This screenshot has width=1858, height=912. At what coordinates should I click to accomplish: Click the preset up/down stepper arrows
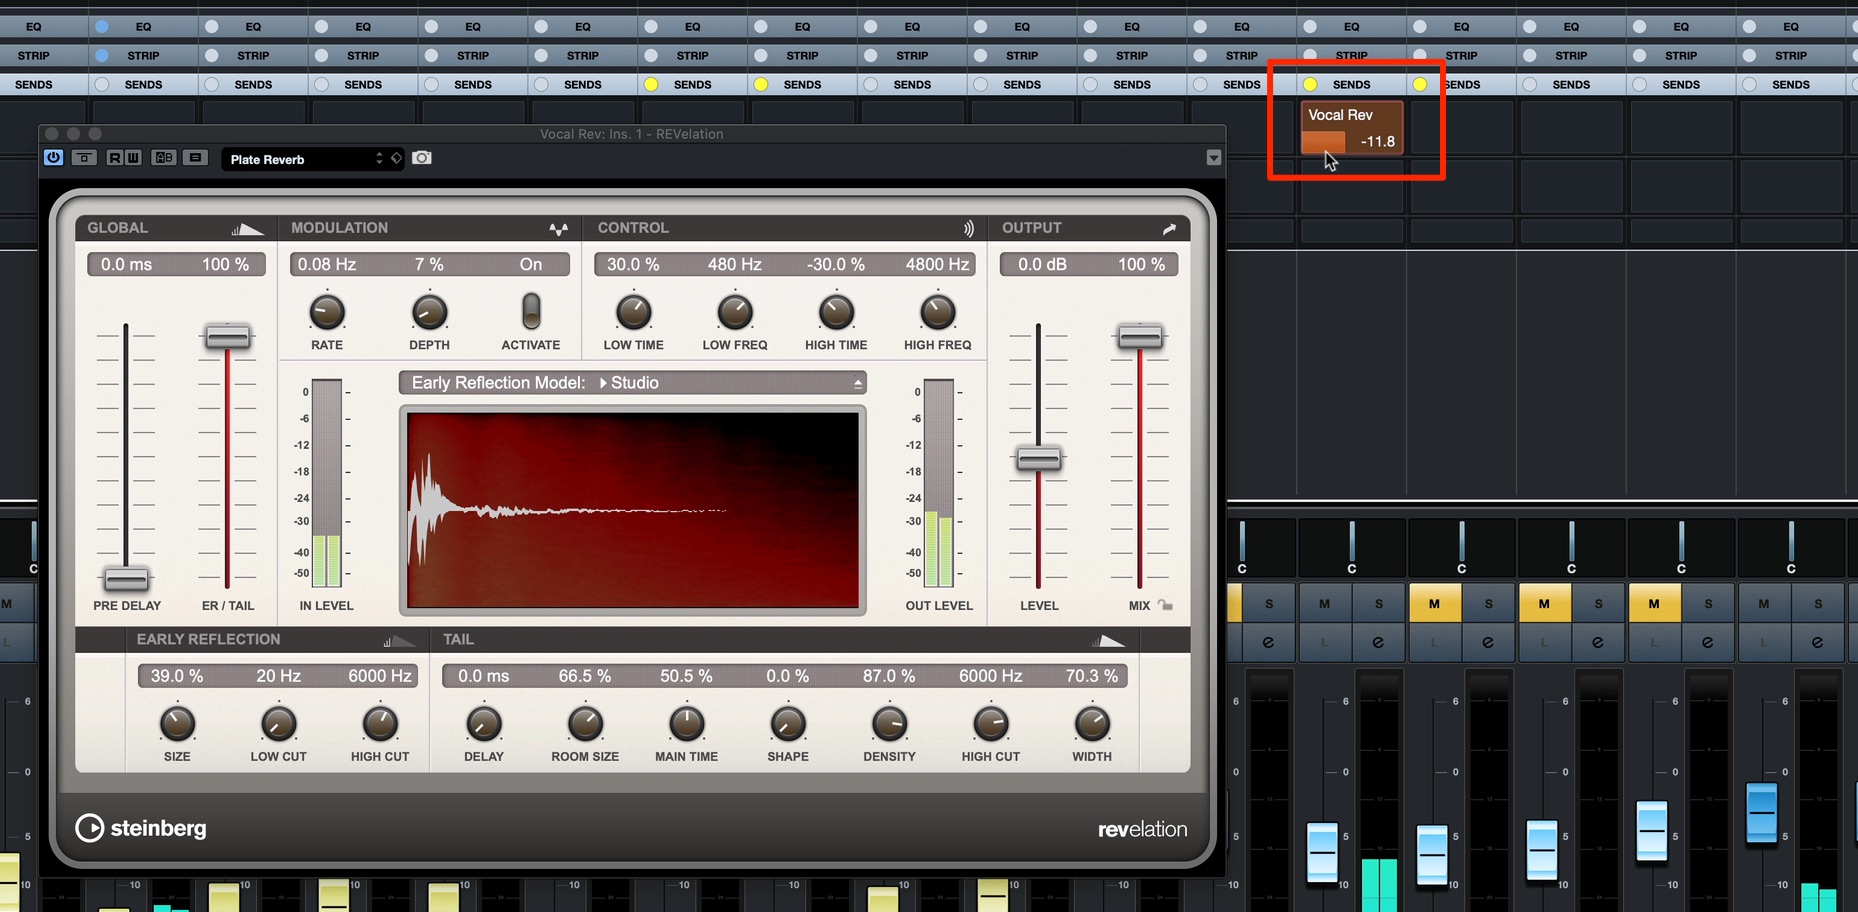click(x=379, y=158)
